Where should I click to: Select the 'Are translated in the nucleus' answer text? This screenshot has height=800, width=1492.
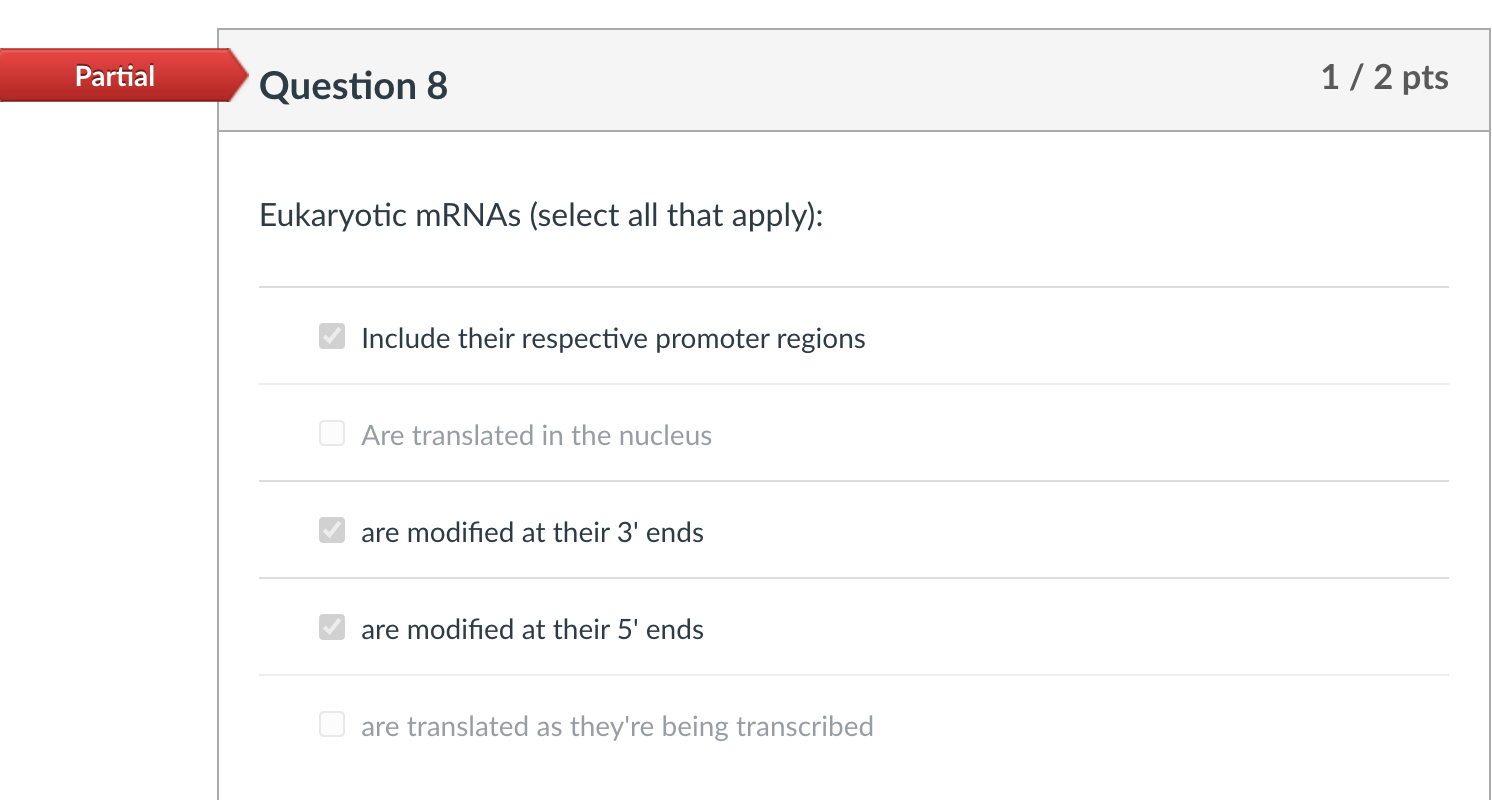536,435
